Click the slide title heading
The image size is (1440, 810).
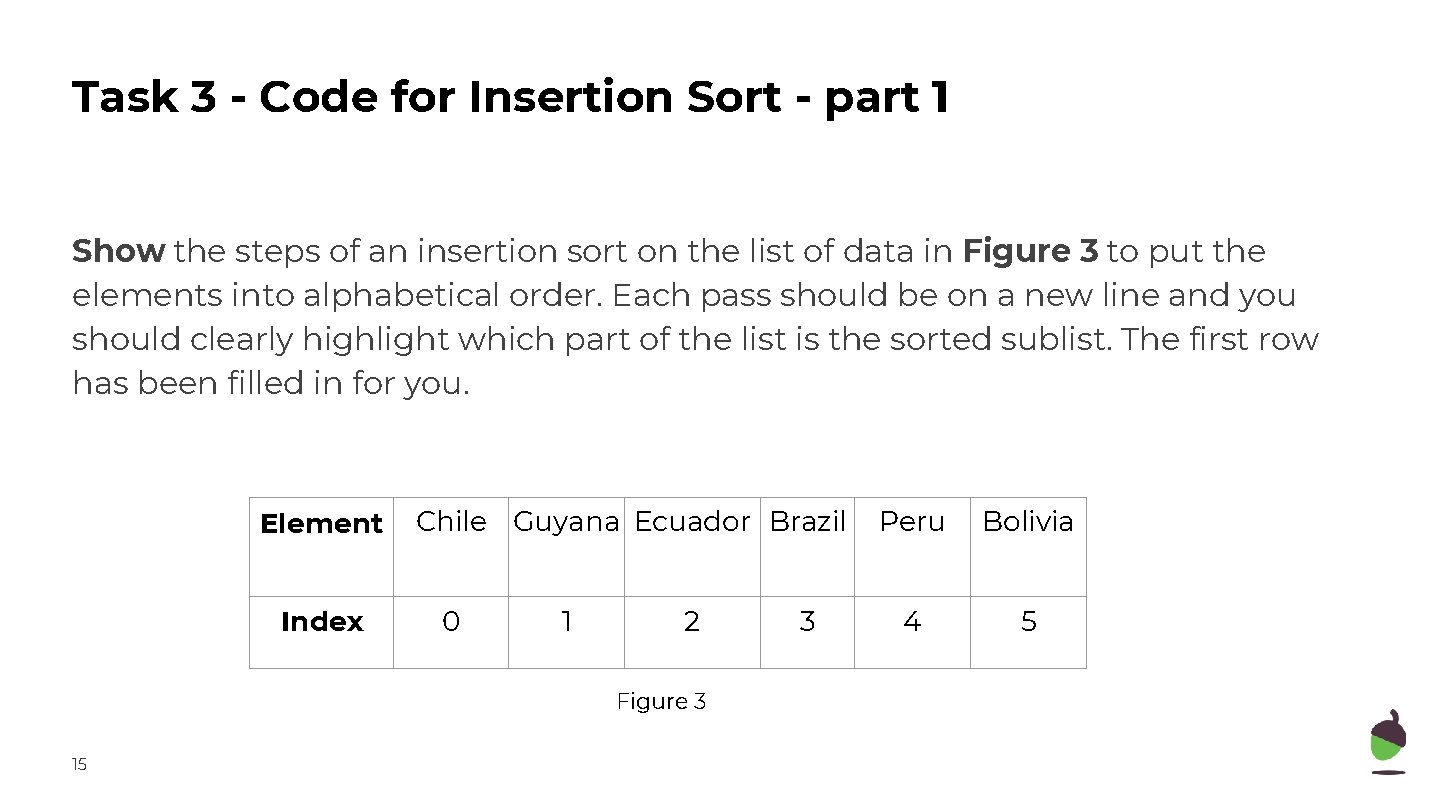(510, 97)
